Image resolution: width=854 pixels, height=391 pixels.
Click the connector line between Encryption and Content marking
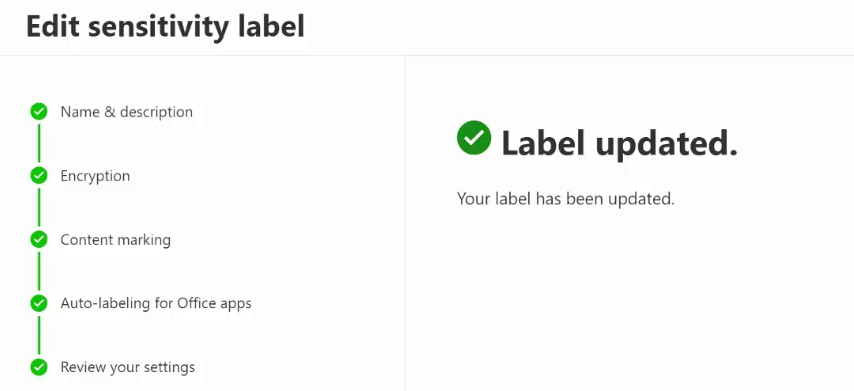tap(39, 207)
